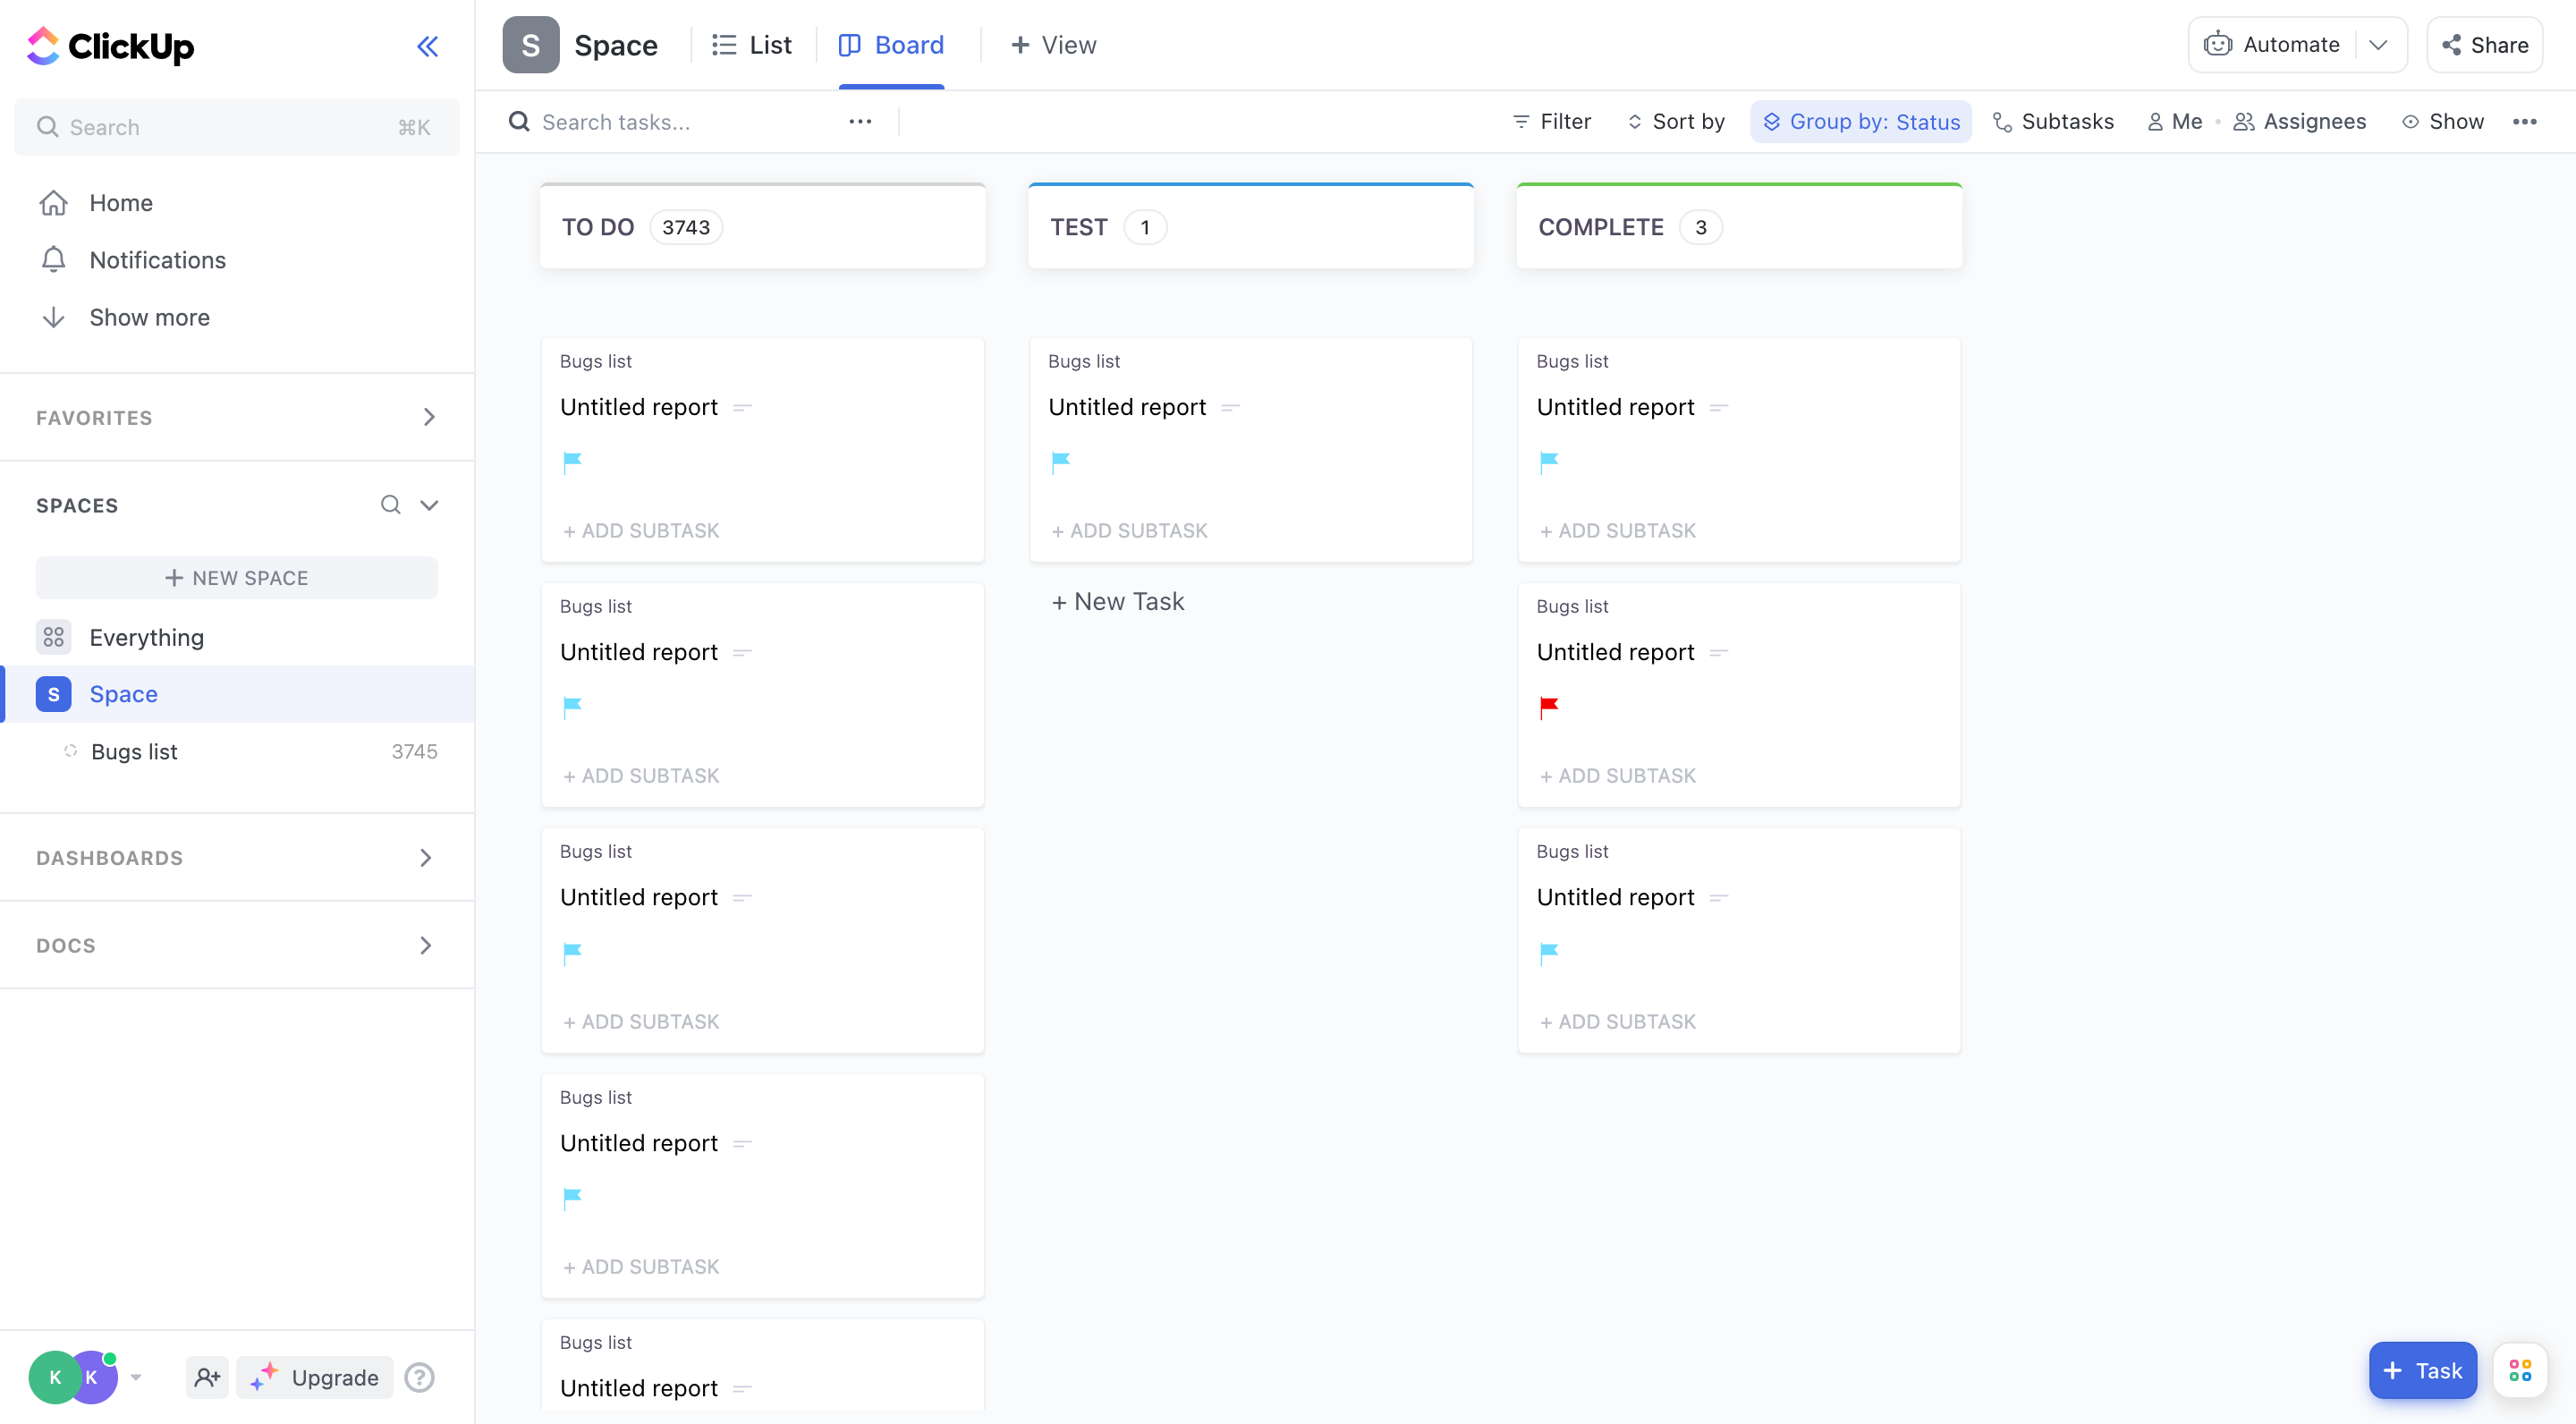2576x1424 pixels.
Task: Toggle the Me filter
Action: click(2175, 122)
